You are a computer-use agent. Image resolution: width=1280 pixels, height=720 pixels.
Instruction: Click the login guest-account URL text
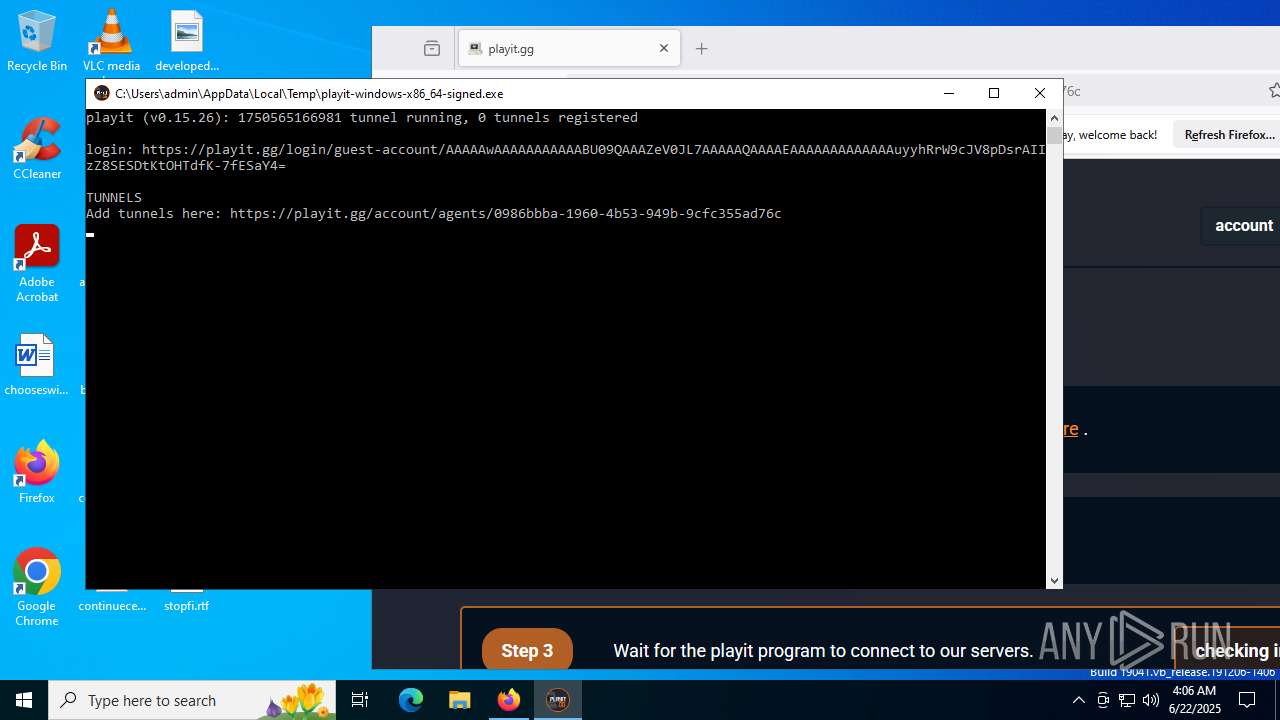(x=565, y=157)
